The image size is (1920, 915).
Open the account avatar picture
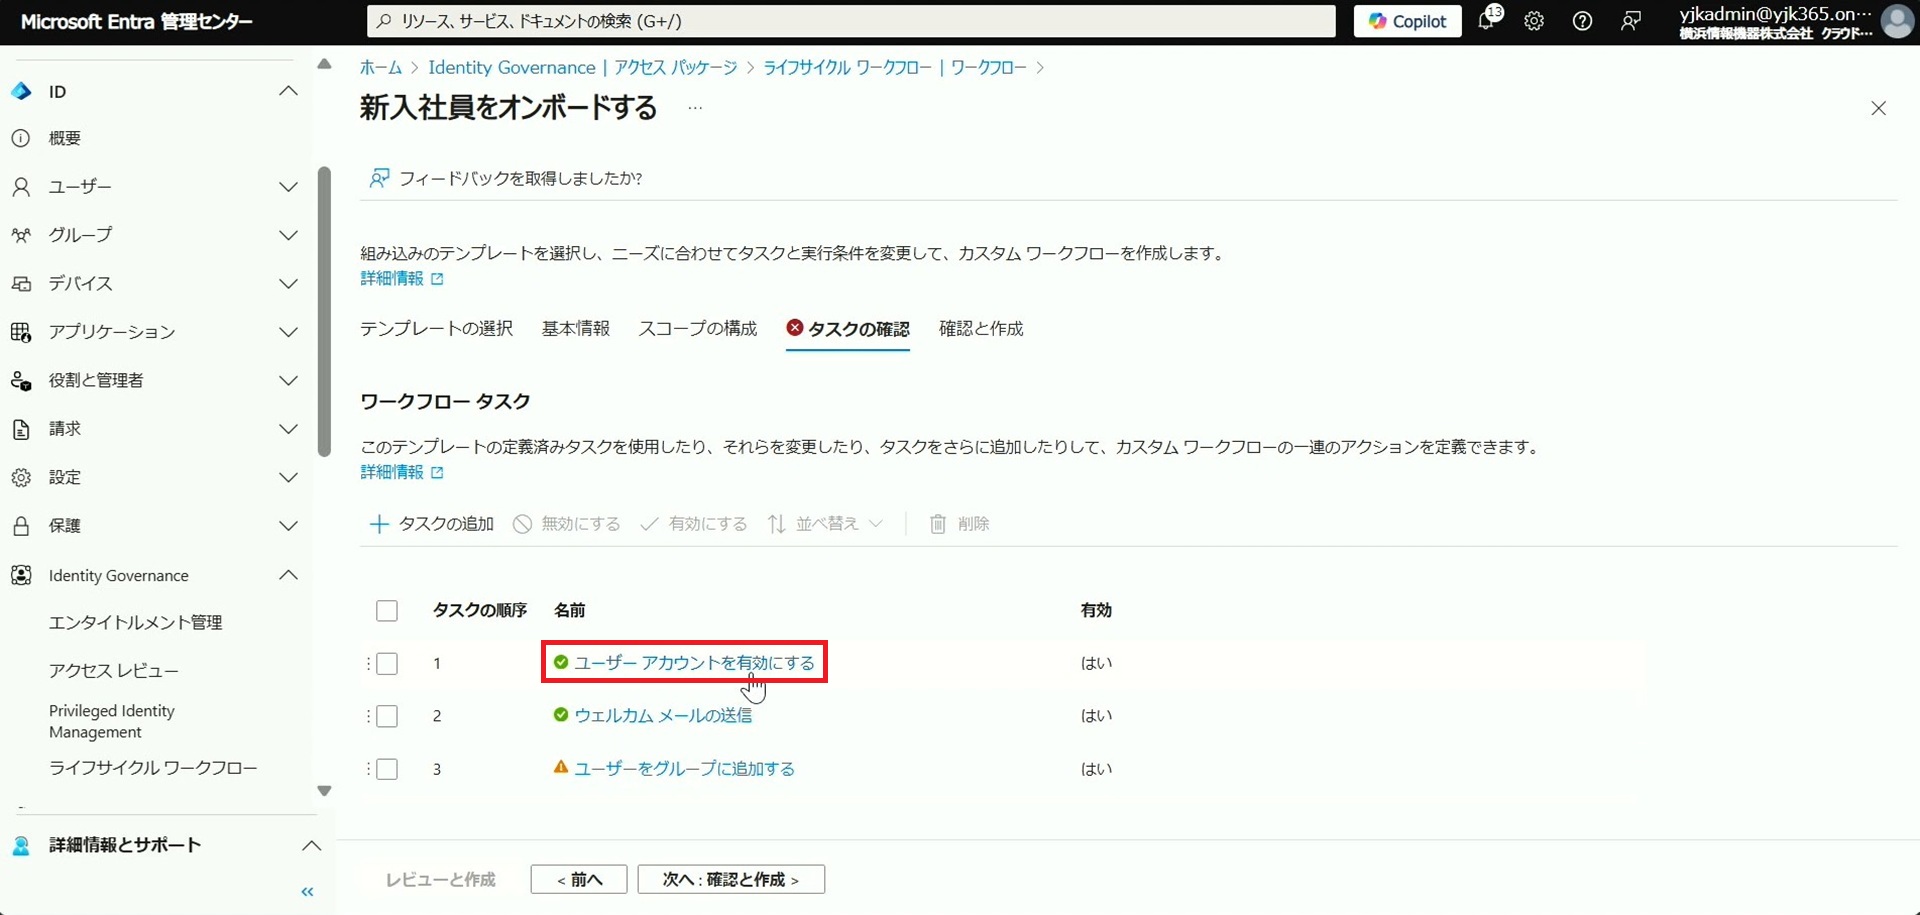(x=1897, y=21)
